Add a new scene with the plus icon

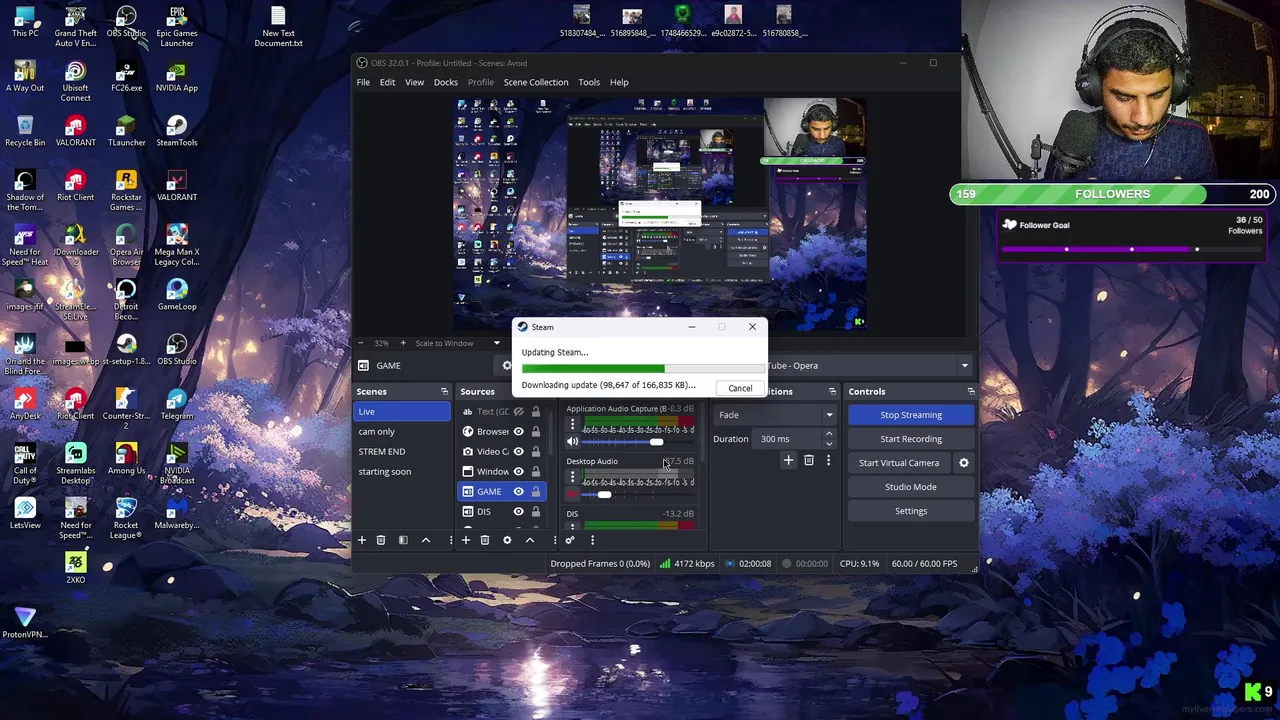[x=362, y=540]
